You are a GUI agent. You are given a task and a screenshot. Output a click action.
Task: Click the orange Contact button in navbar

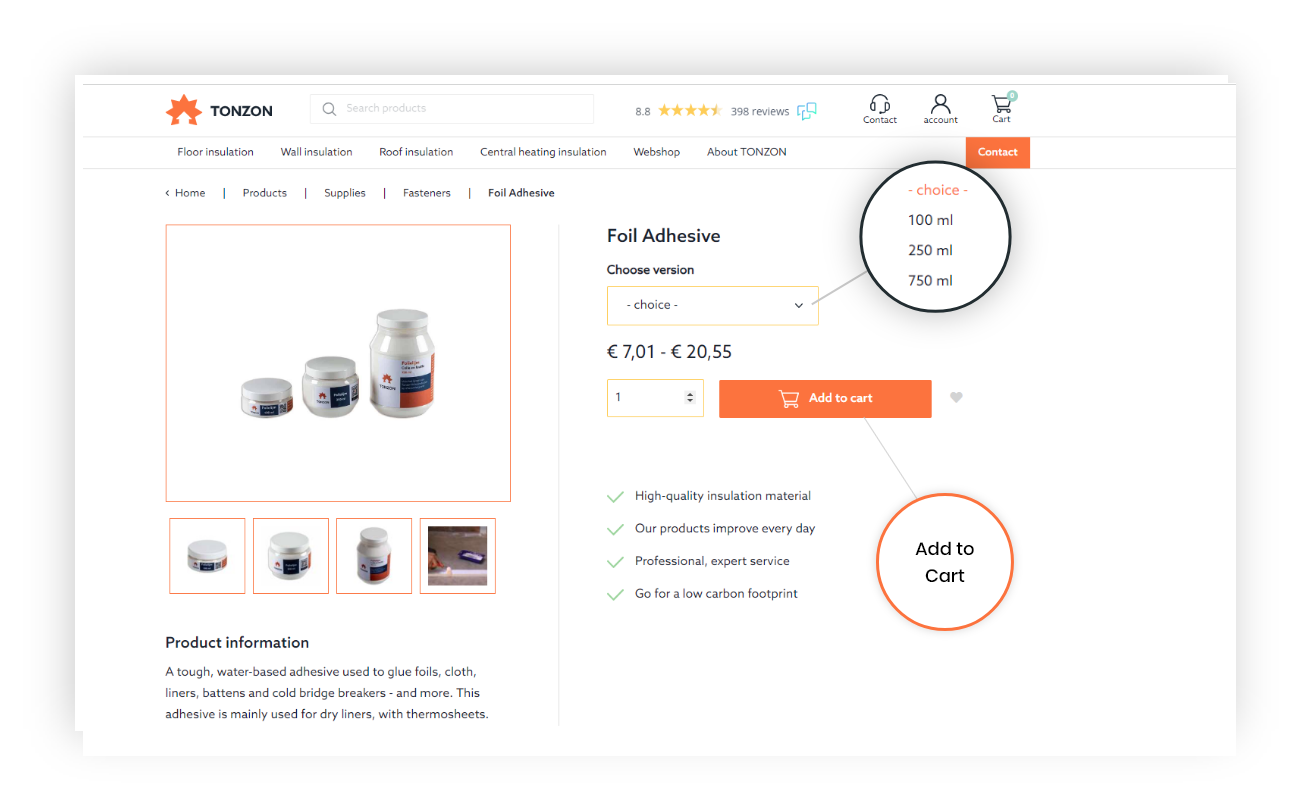[x=997, y=152]
